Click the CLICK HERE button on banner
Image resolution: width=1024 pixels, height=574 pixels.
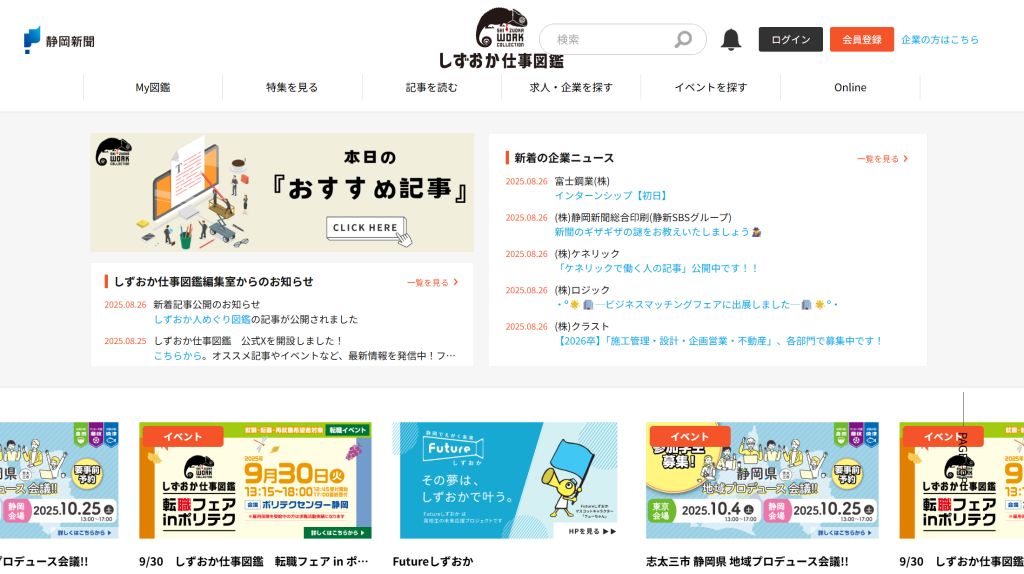pos(366,228)
